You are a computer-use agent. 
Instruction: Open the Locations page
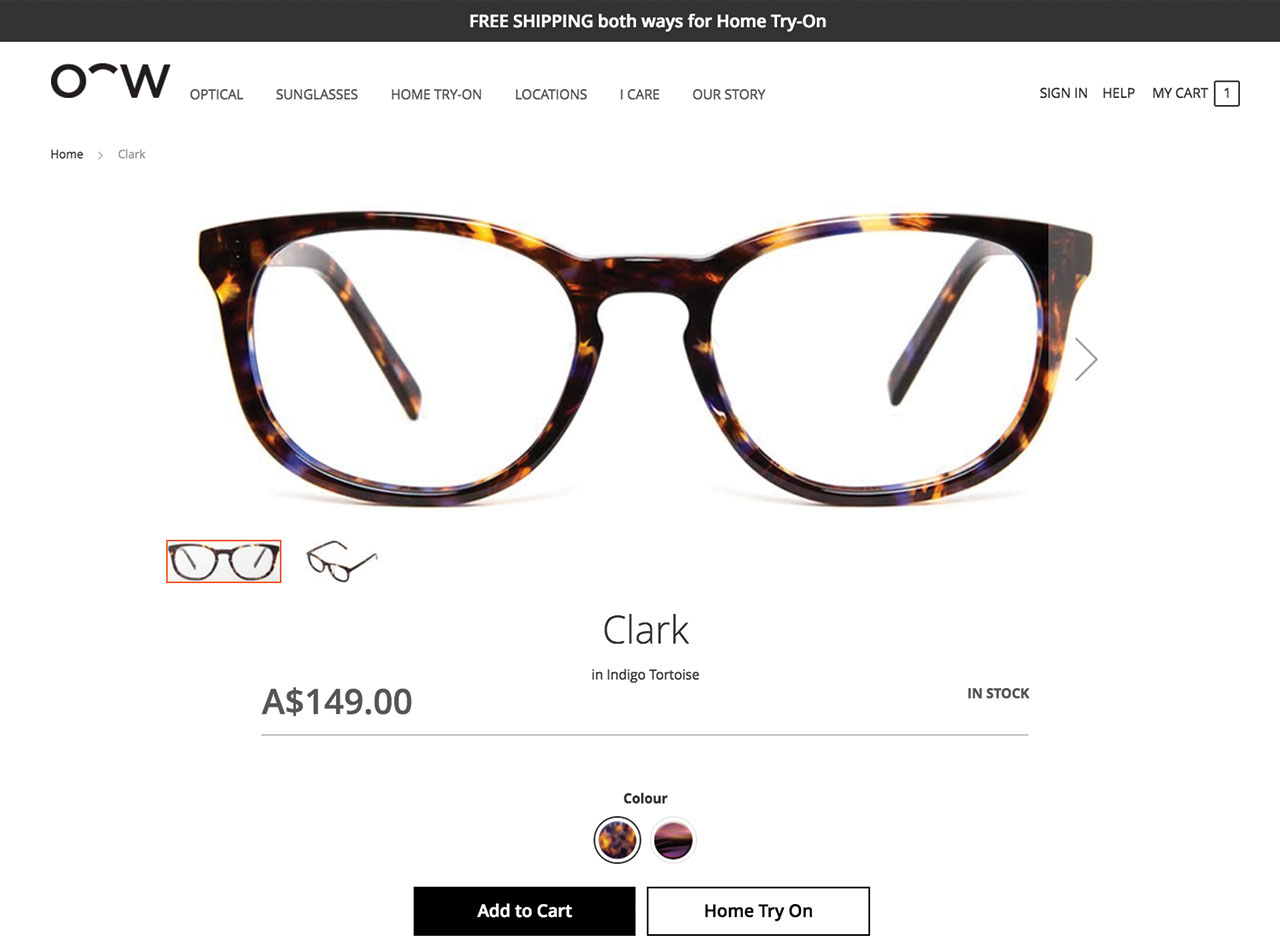pos(551,94)
